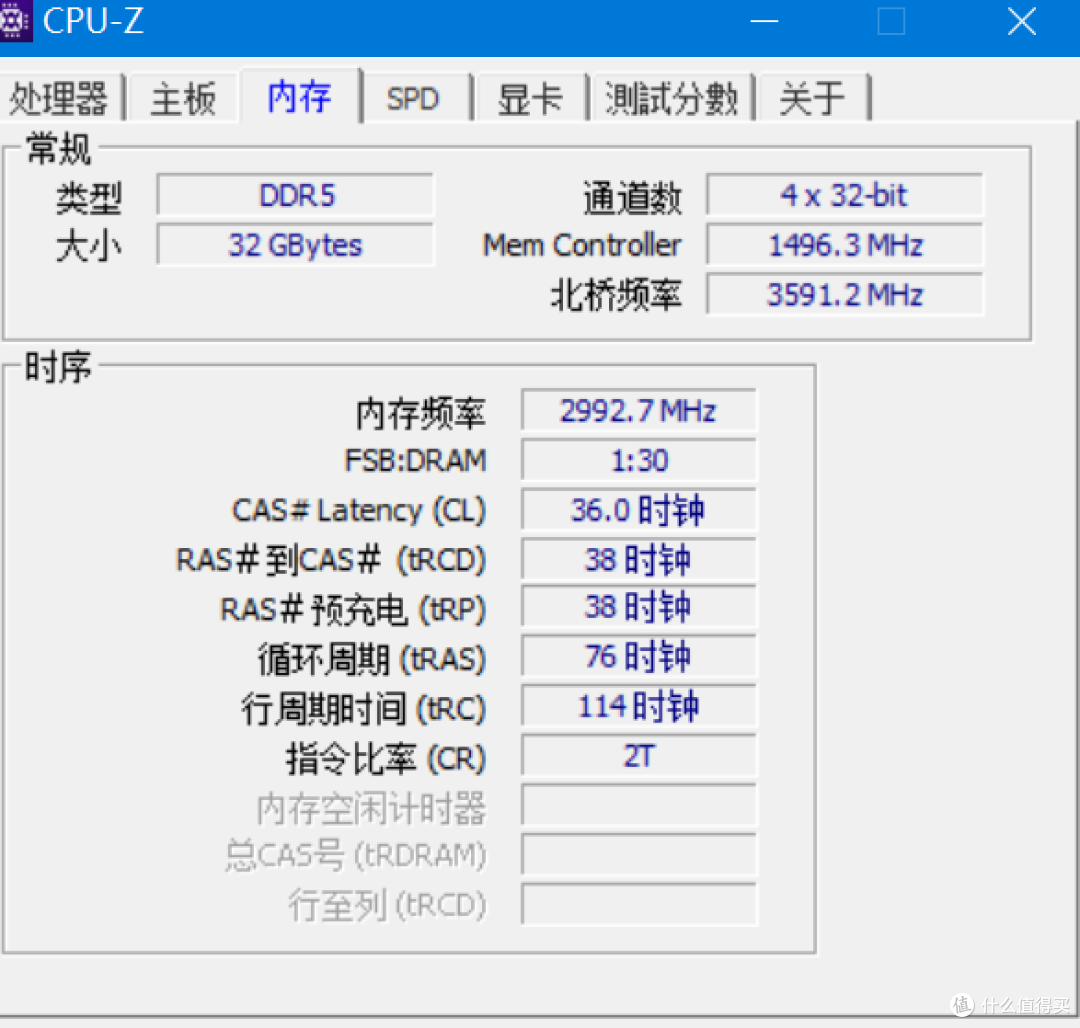Viewport: 1080px width, 1028px height.
Task: Click the 循环周期 (tRAS) label
Action: pos(372,659)
